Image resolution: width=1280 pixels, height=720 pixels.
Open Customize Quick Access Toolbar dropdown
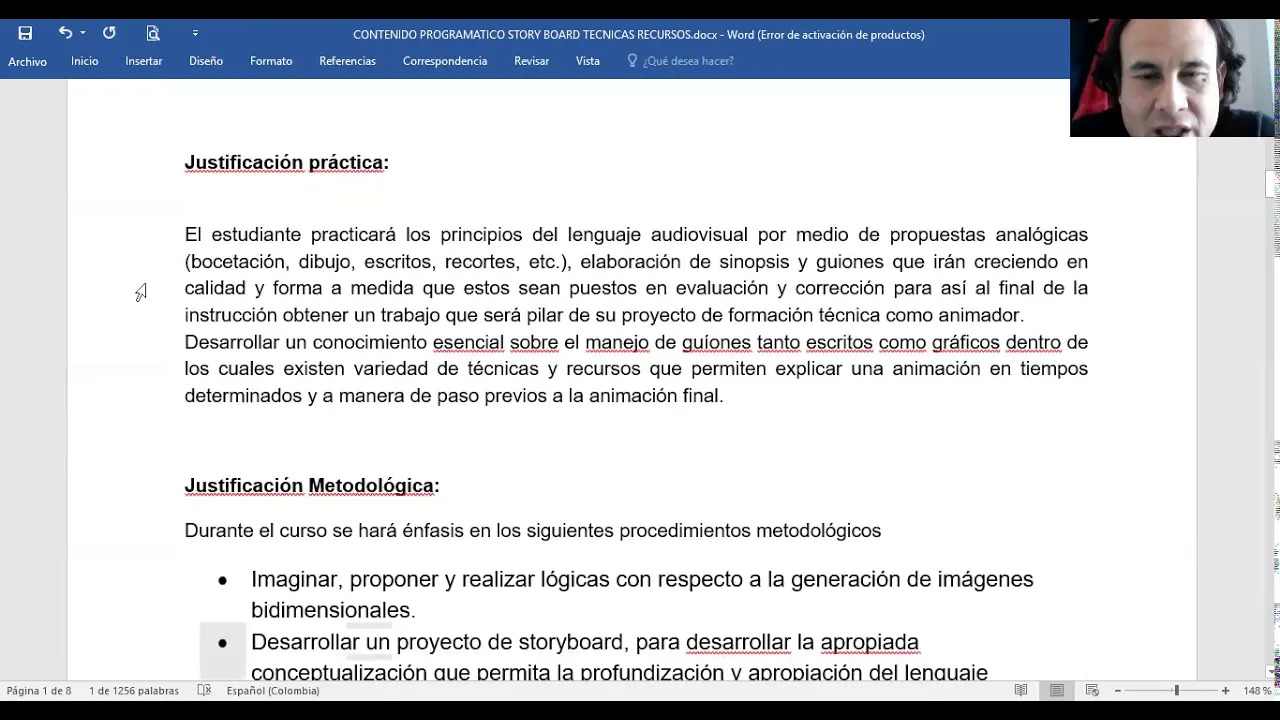pyautogui.click(x=195, y=33)
